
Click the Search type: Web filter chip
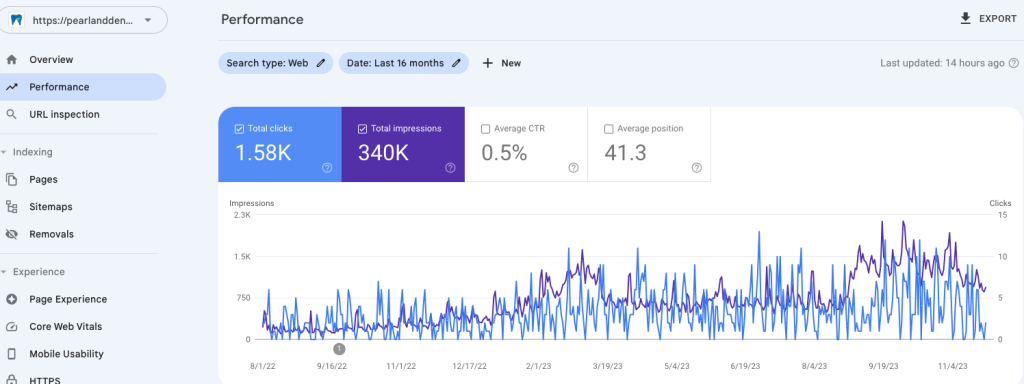[276, 63]
